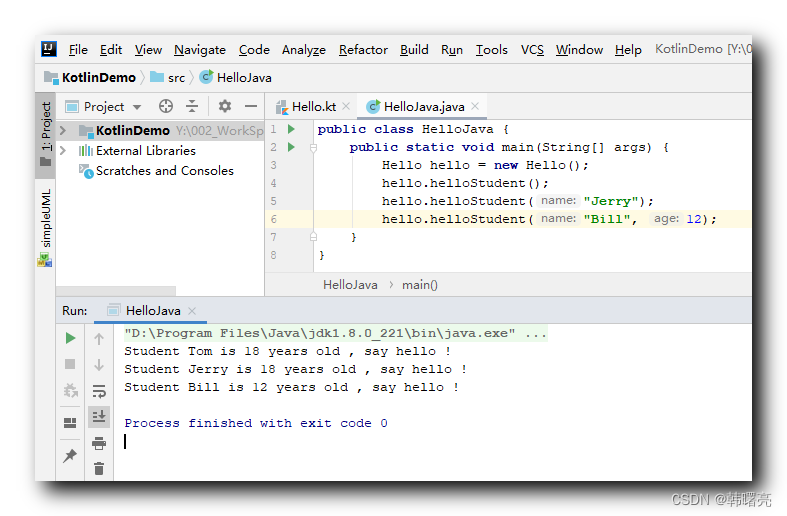Click line number 3 in the gutter
Image resolution: width=787 pixels, height=516 pixels.
coord(274,165)
